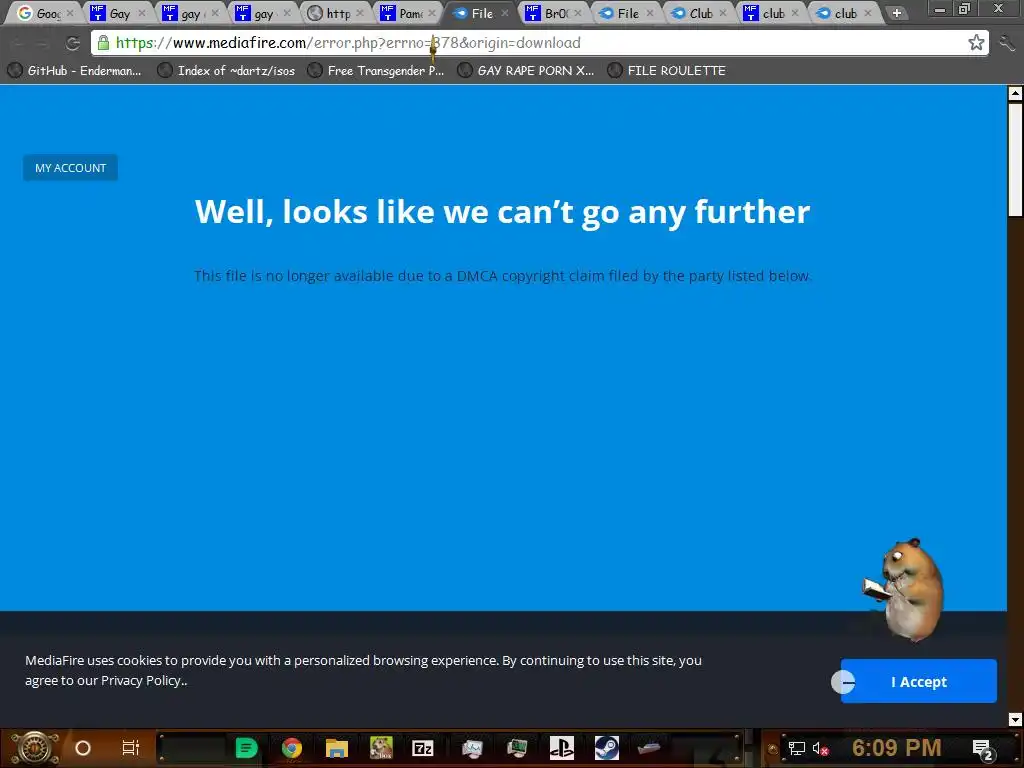Launch 7-Zip from the taskbar
This screenshot has width=1024, height=768.
pyautogui.click(x=423, y=748)
